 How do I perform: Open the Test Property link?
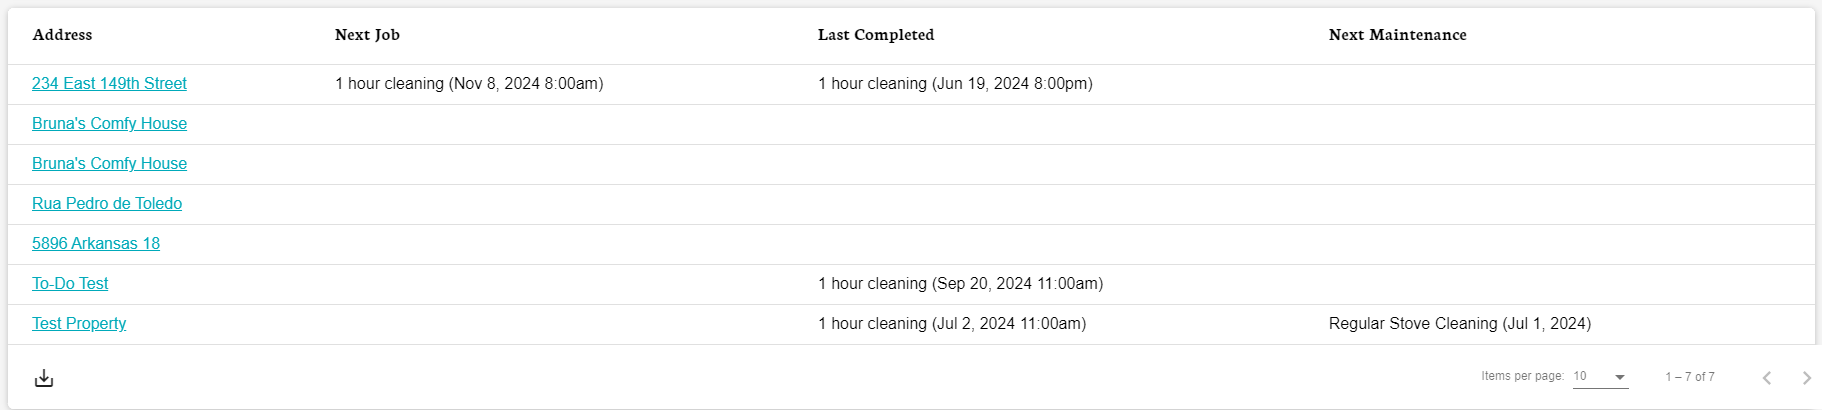[x=79, y=324]
